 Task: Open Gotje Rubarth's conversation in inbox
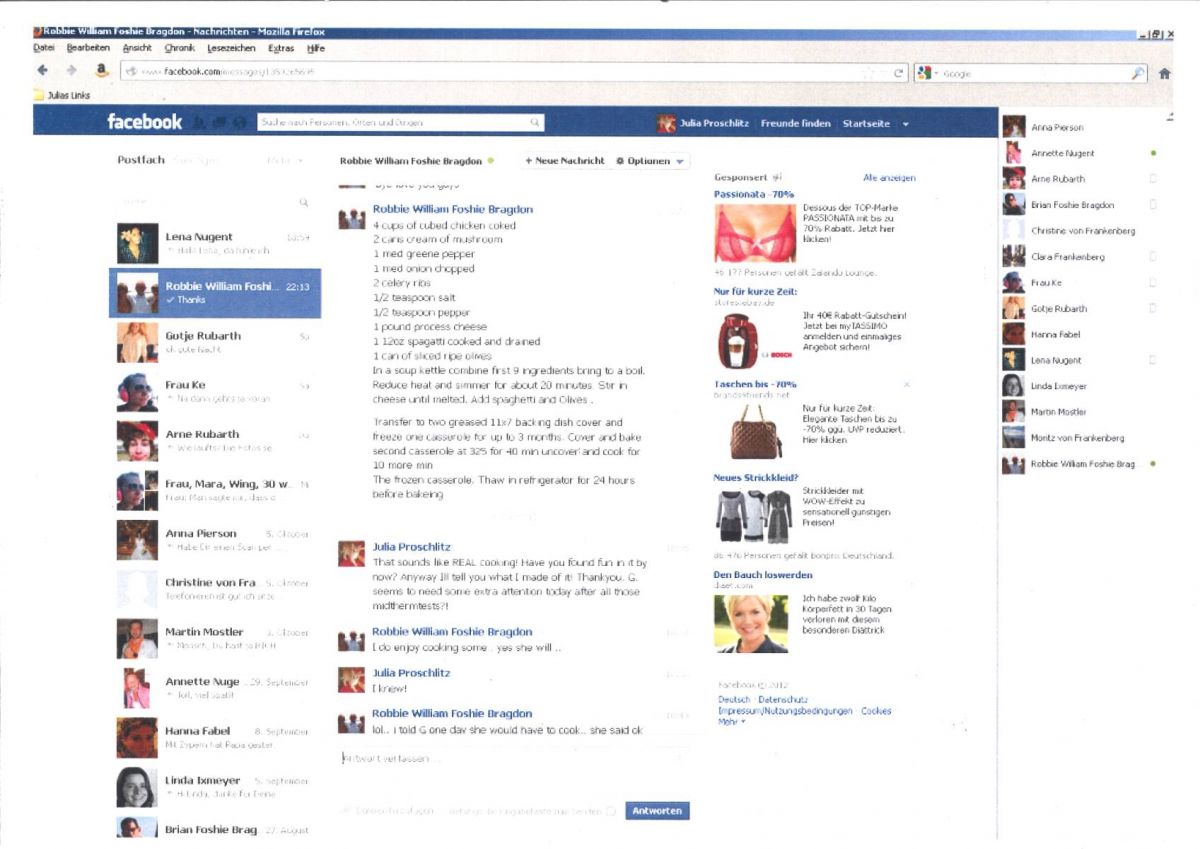pos(214,342)
